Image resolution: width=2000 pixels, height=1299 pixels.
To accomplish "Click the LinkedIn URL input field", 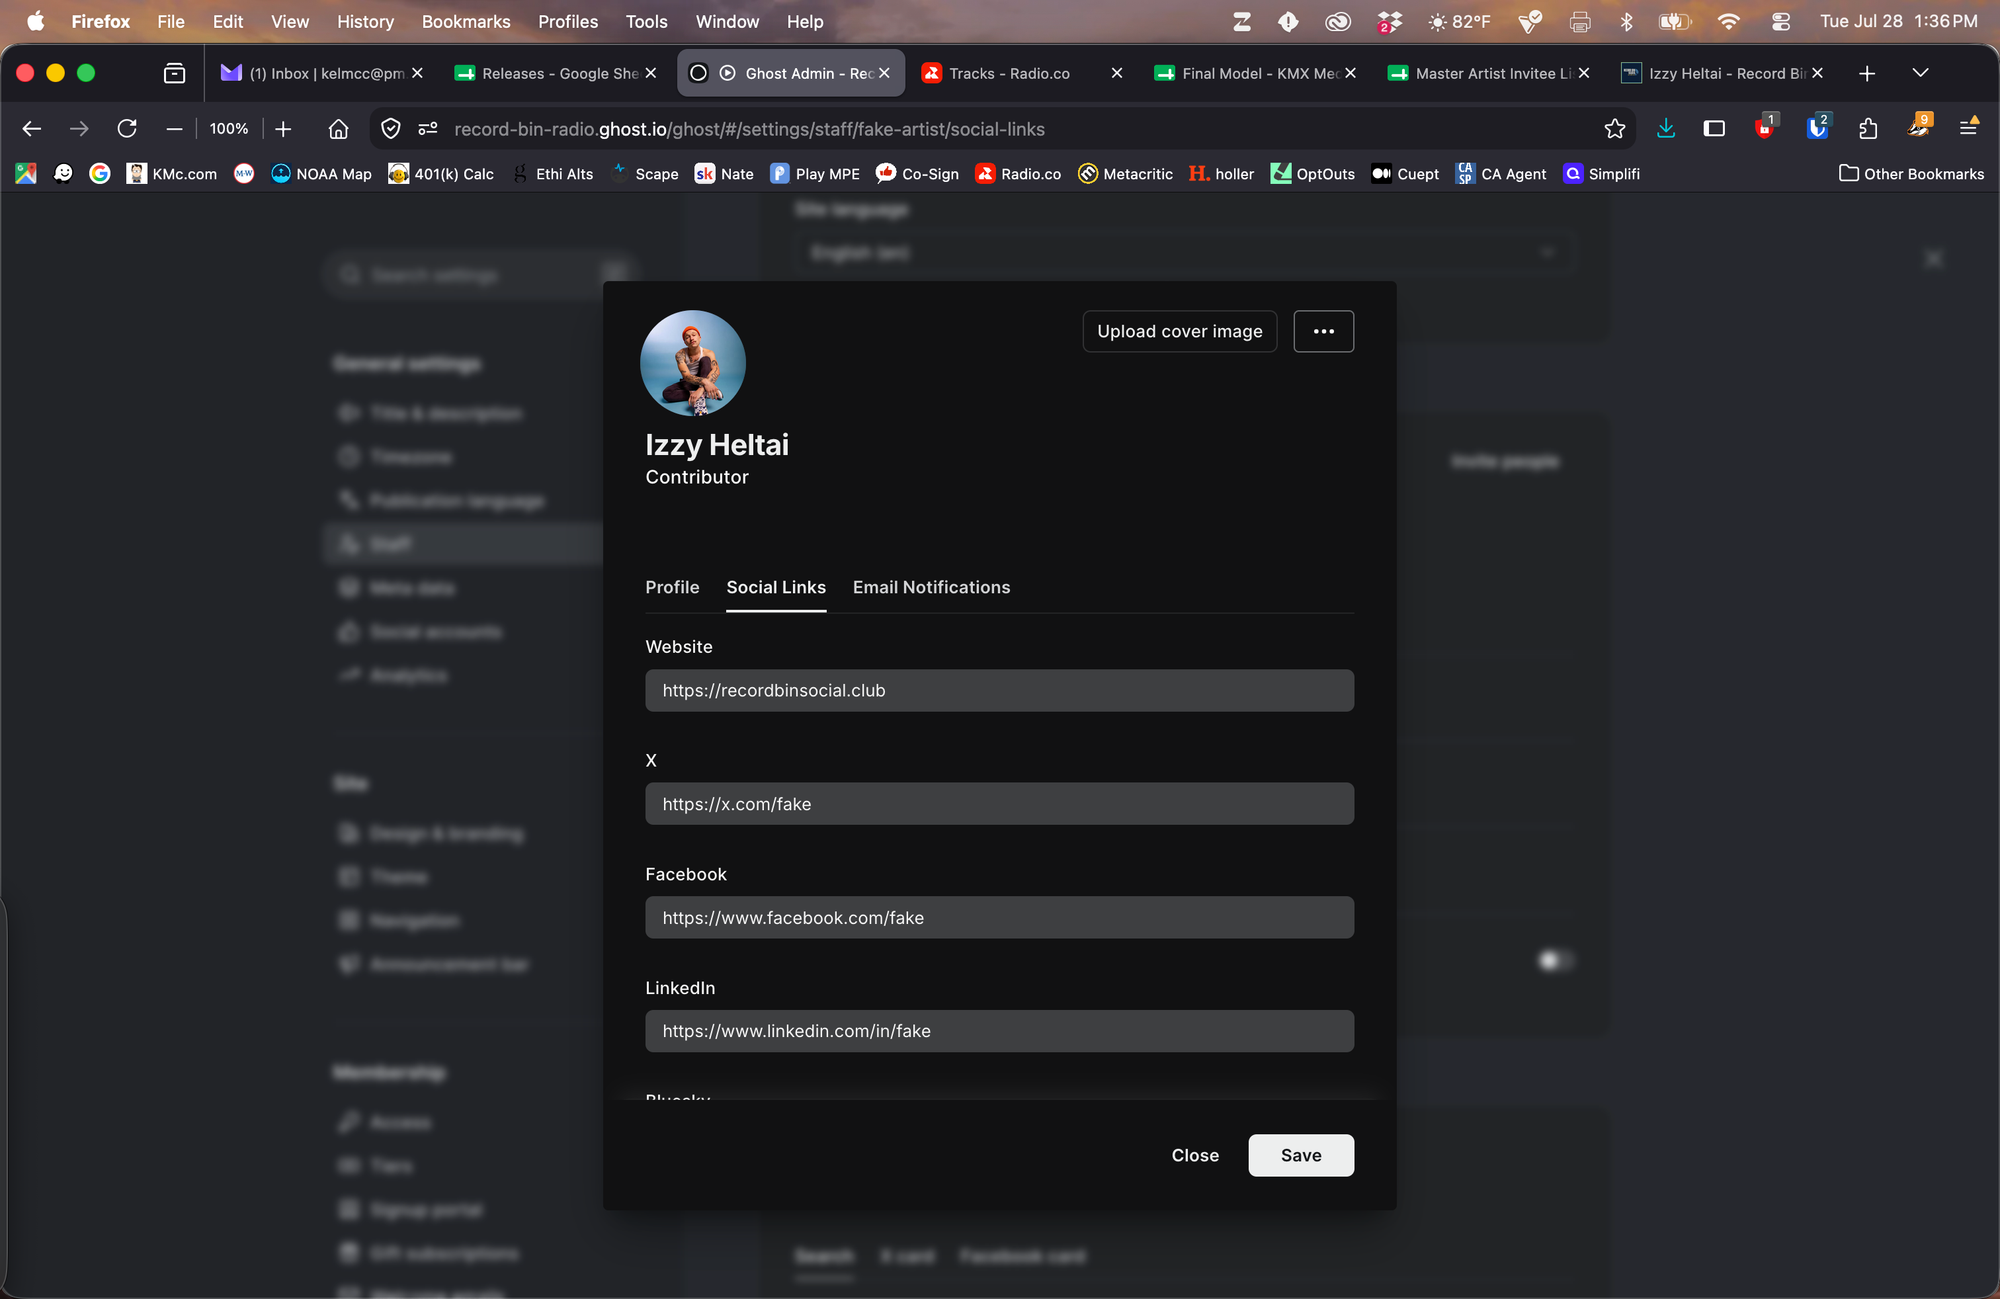I will coord(999,1031).
